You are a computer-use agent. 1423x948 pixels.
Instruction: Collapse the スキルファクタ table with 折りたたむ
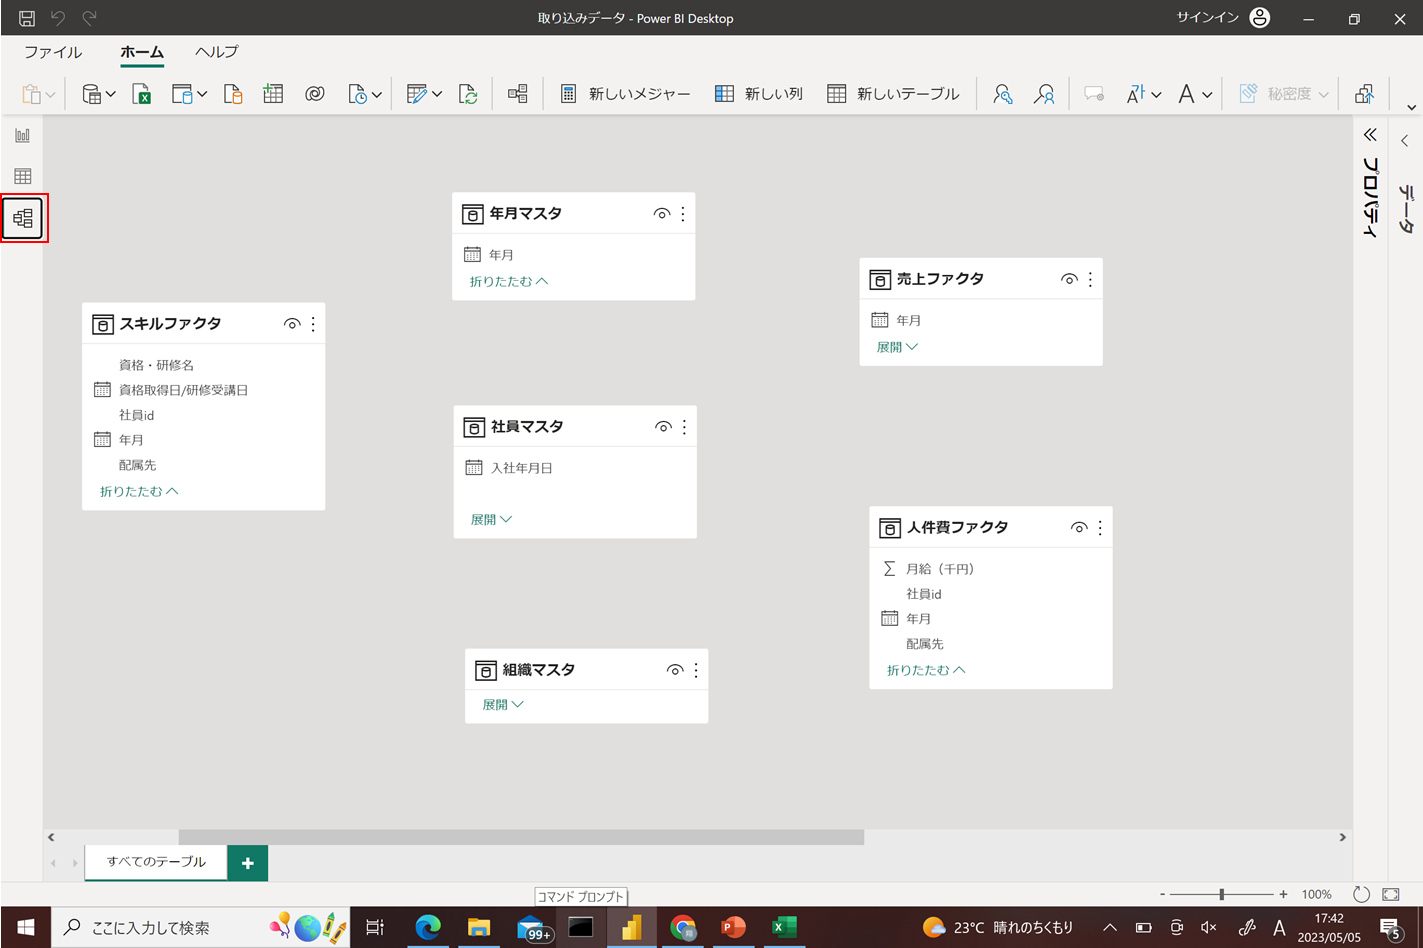pyautogui.click(x=139, y=492)
